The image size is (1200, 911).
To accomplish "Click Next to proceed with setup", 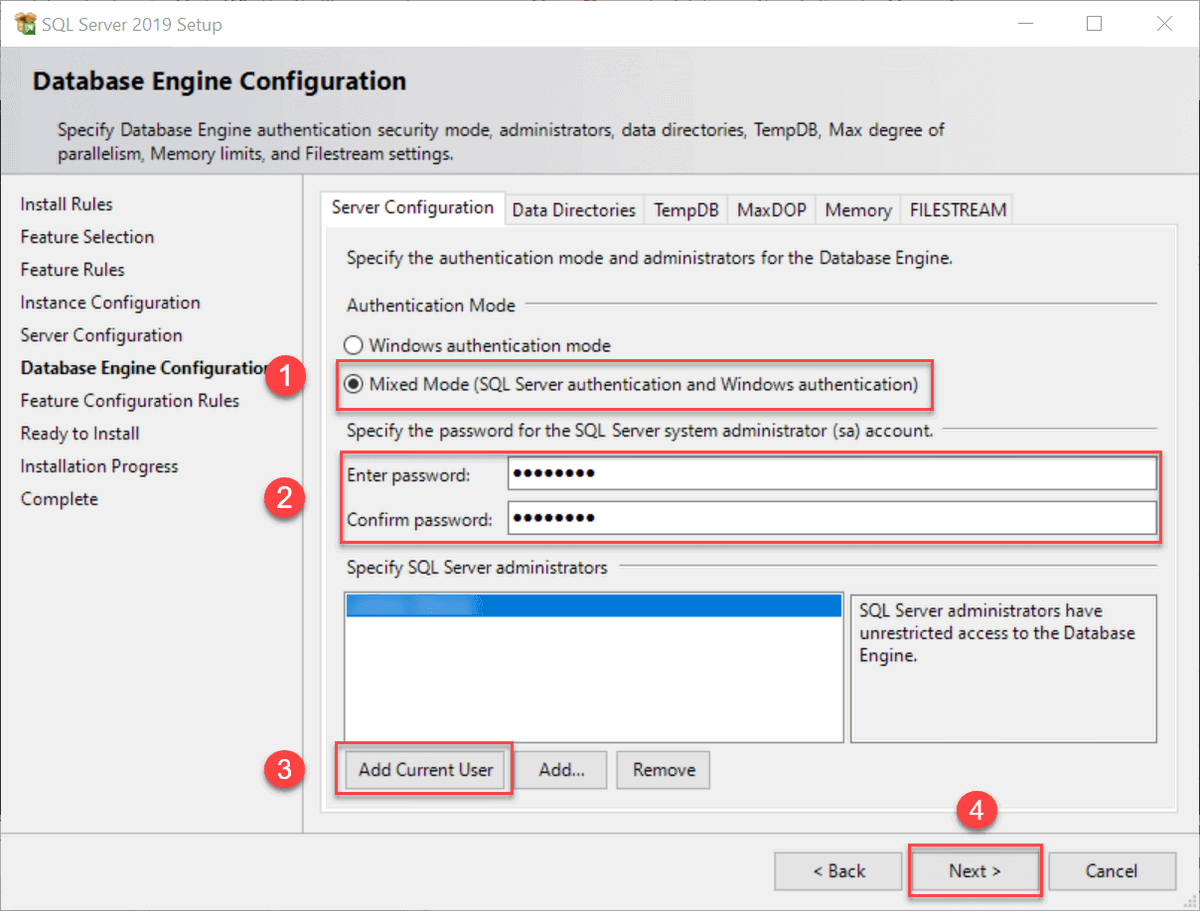I will tap(974, 870).
